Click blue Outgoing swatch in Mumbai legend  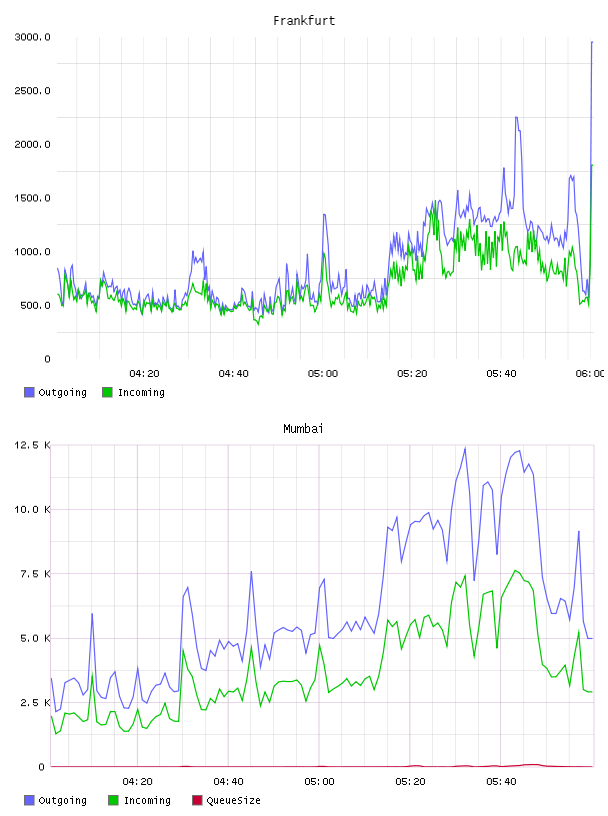point(29,800)
